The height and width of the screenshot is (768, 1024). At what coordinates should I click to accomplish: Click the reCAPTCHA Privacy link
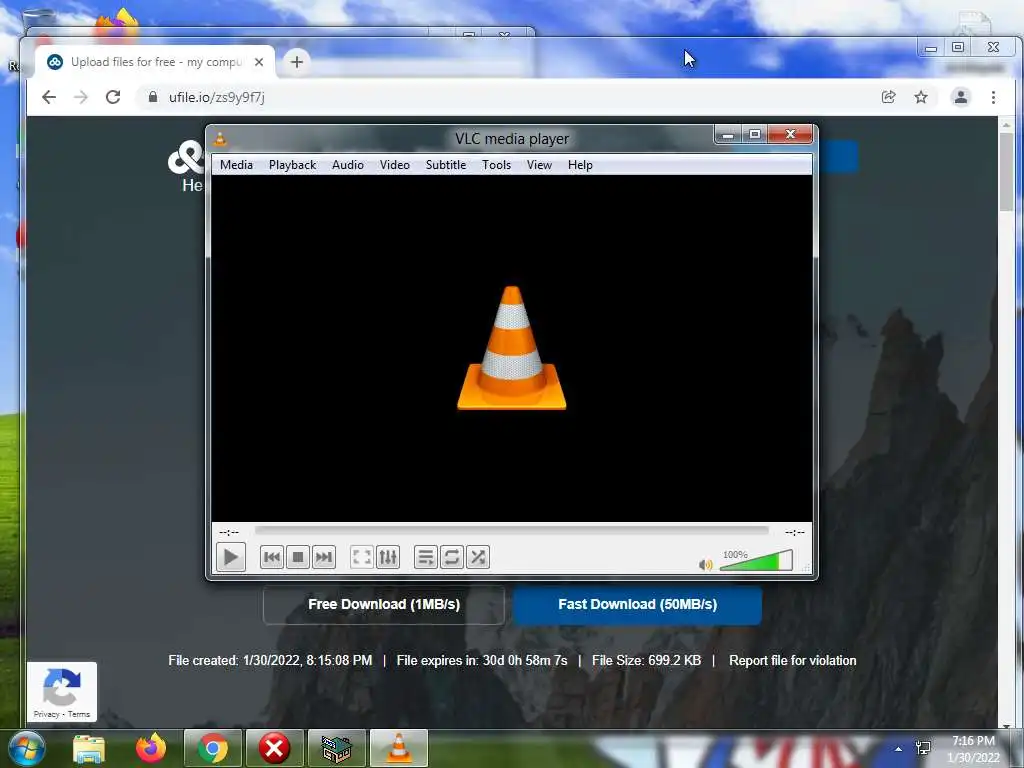(46, 714)
